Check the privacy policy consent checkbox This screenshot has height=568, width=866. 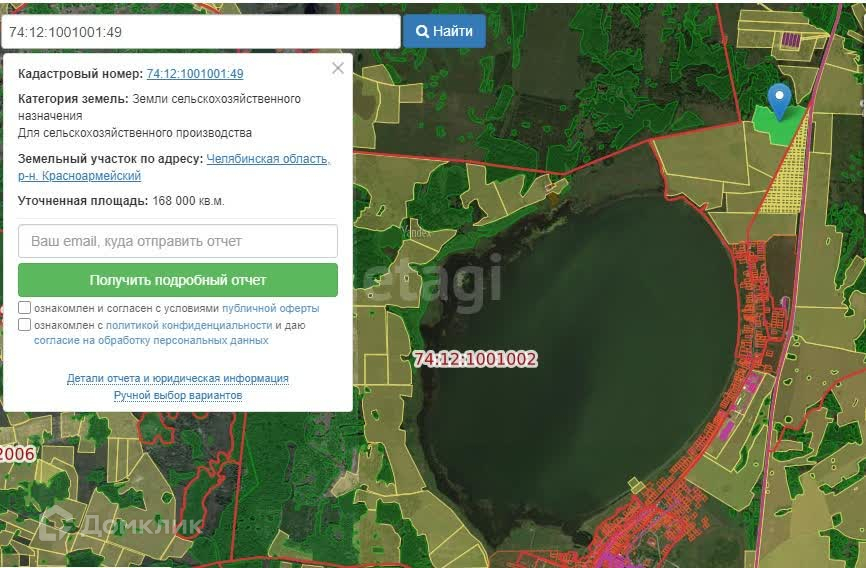click(24, 324)
